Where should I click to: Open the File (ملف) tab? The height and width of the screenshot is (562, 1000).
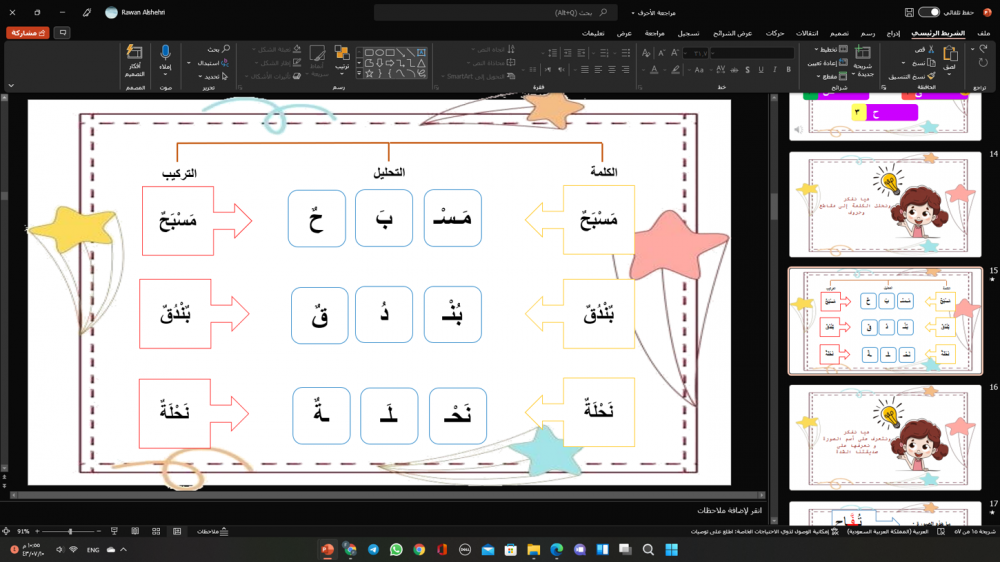(x=983, y=33)
